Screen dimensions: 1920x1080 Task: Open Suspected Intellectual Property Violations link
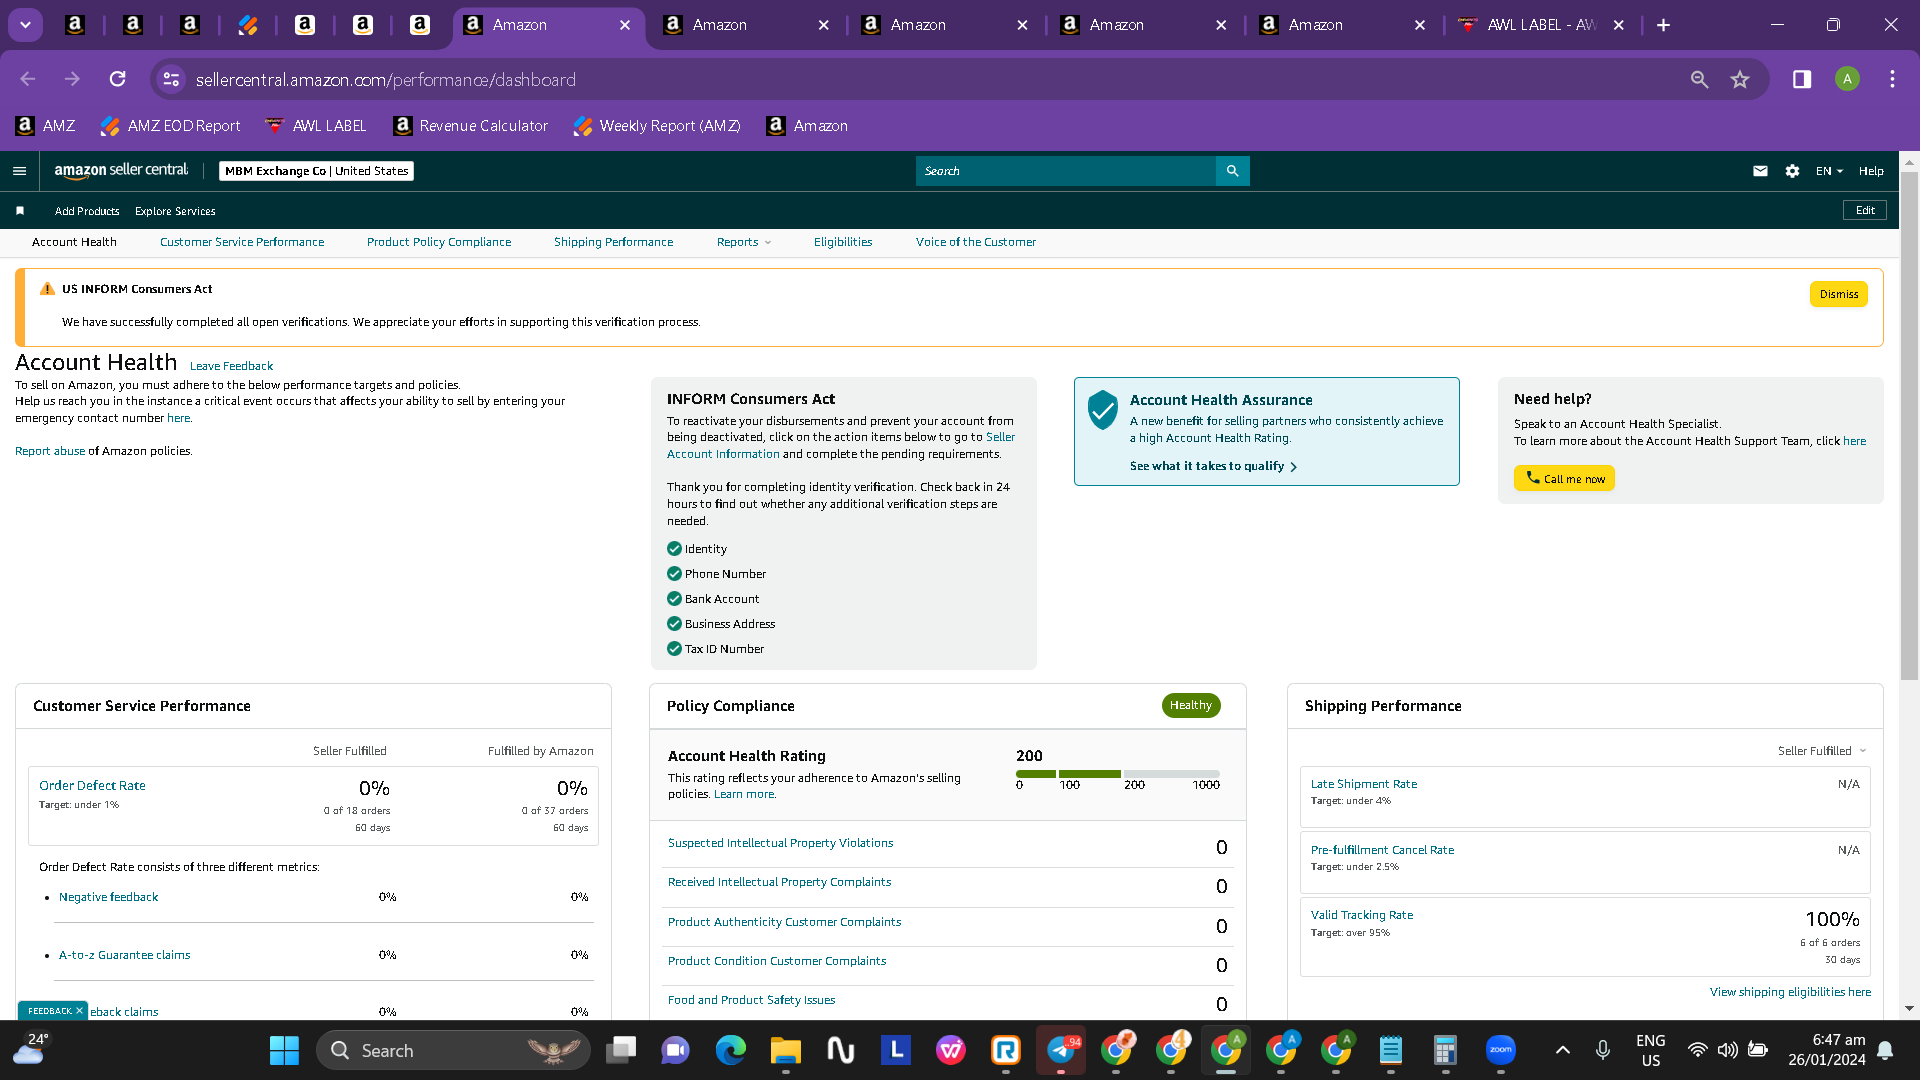point(781,843)
